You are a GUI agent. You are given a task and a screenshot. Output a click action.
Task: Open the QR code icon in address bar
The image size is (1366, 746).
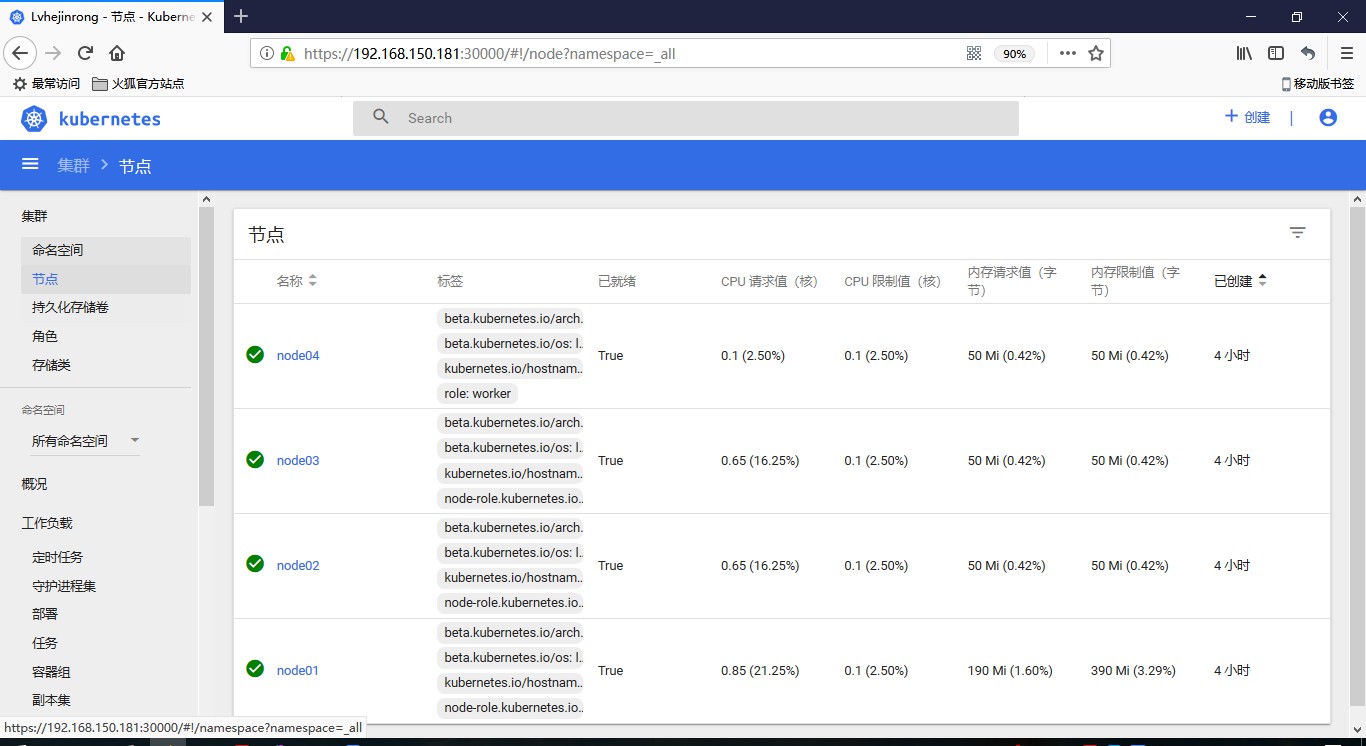point(974,53)
